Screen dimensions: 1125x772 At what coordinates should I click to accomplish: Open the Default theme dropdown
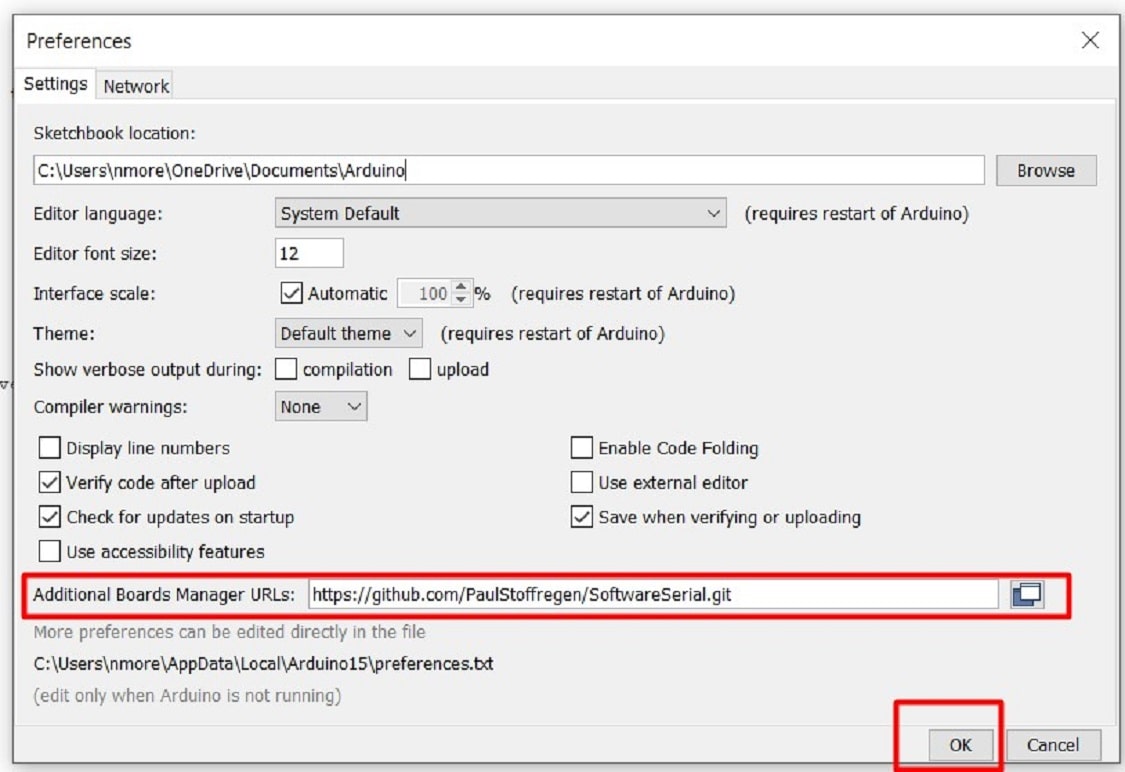pos(348,334)
